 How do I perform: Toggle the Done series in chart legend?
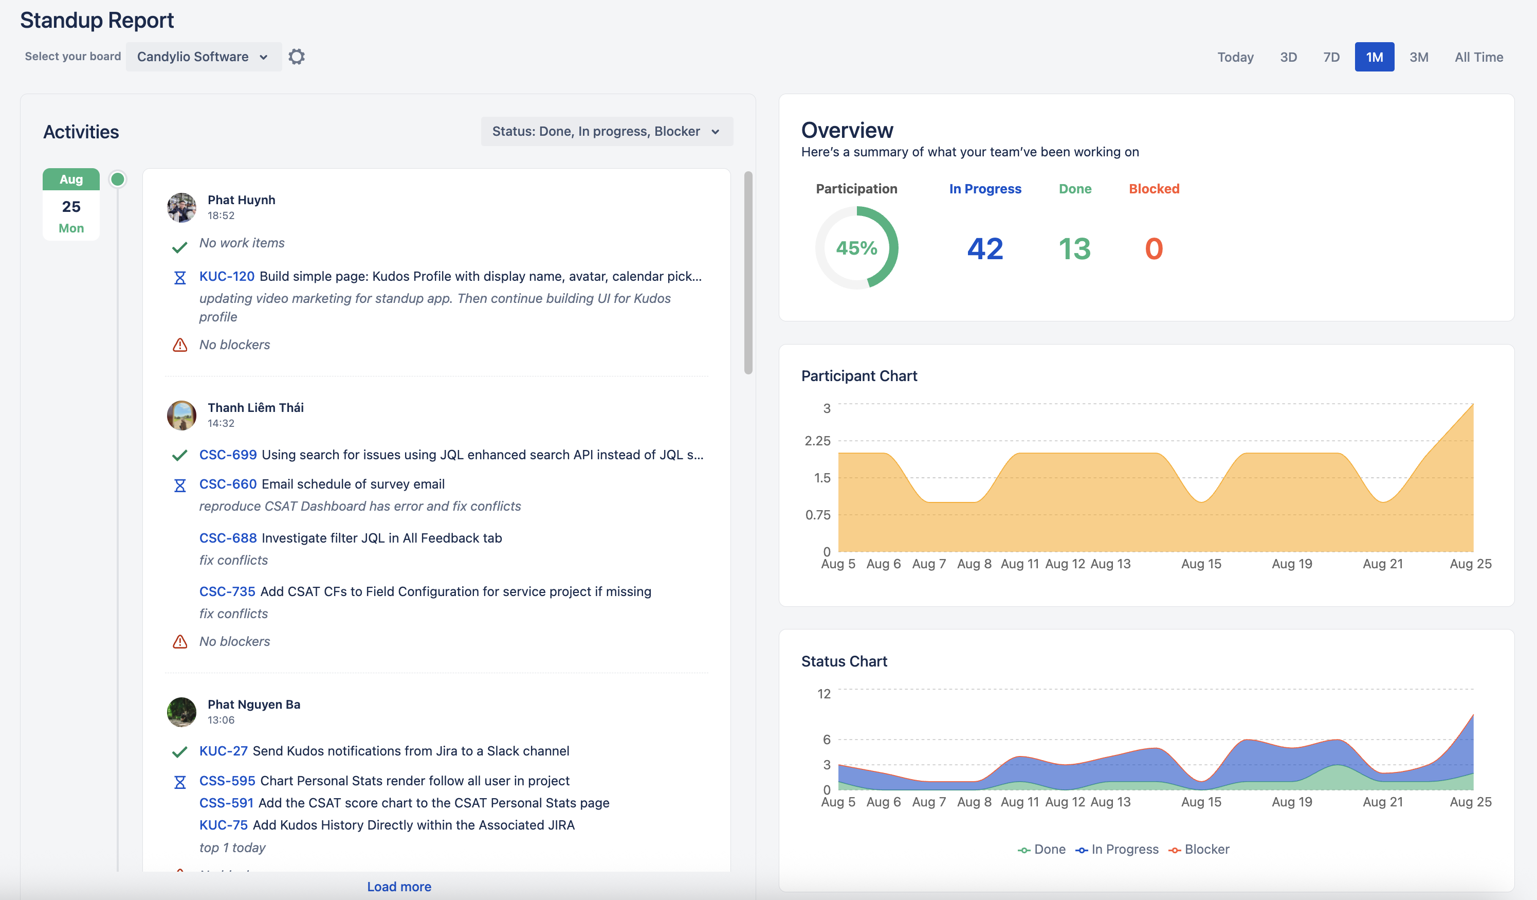1041,849
